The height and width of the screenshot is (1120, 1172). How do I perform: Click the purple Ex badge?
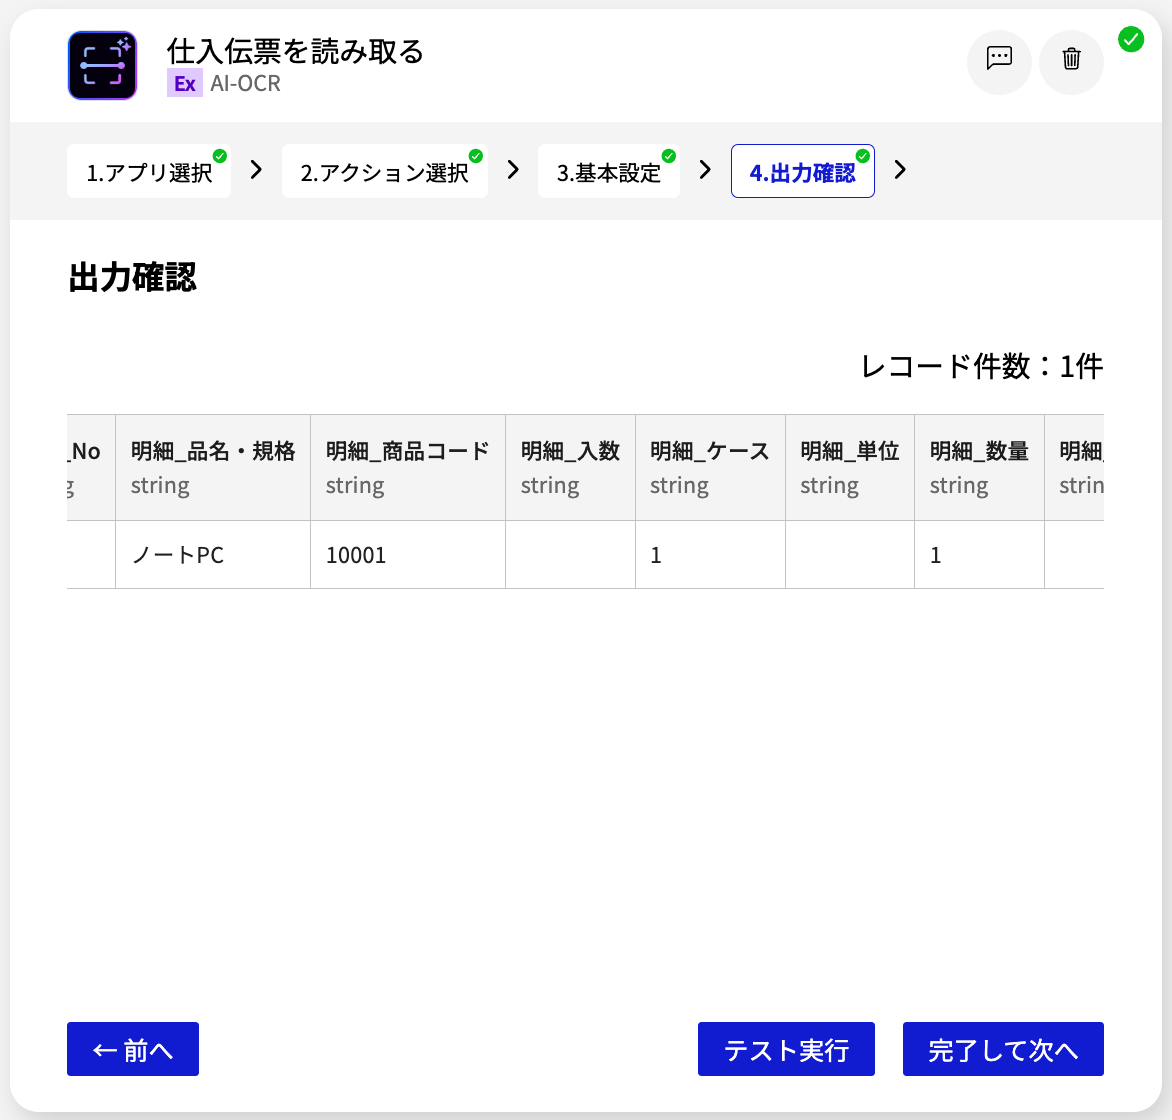coord(185,83)
